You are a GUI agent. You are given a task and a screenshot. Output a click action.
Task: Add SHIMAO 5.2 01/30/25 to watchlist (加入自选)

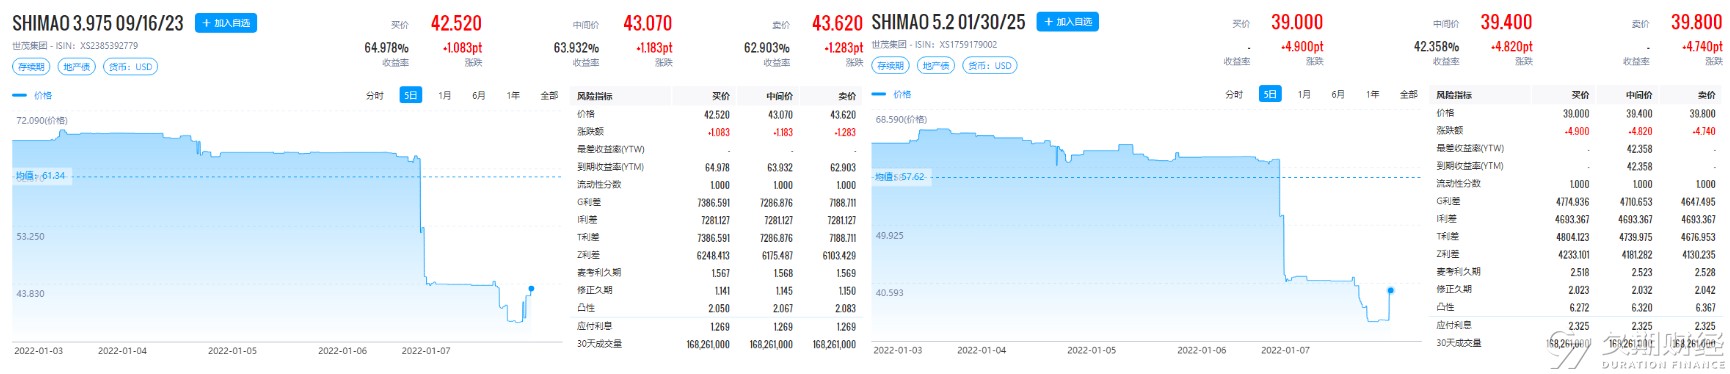[x=1068, y=22]
